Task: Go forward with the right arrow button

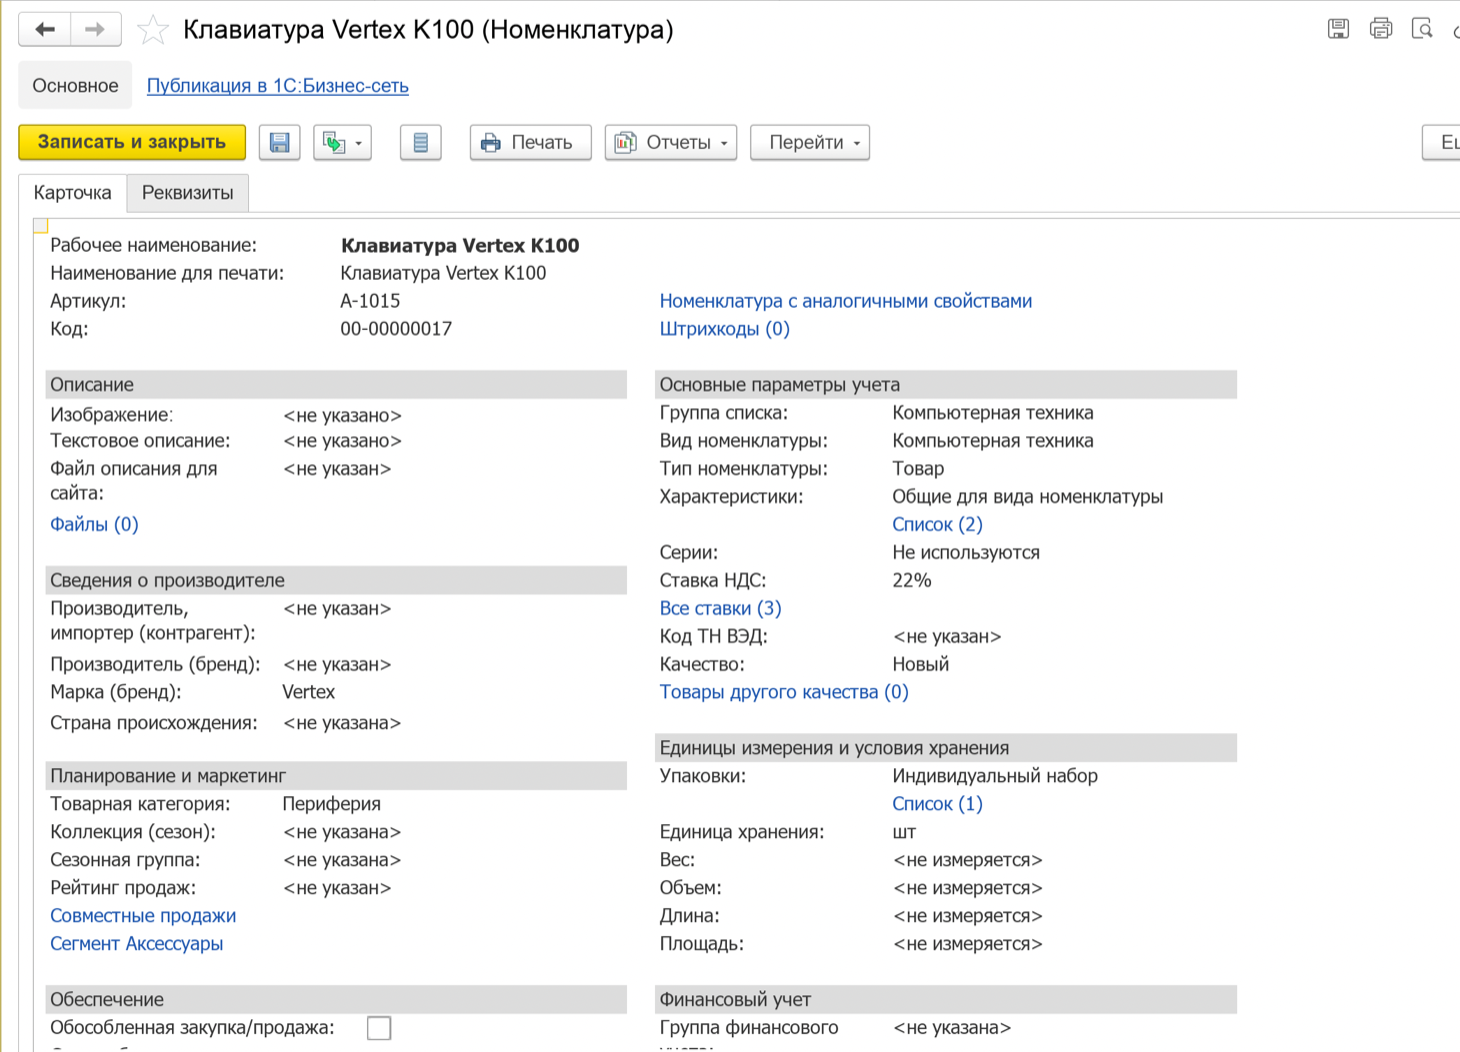Action: pyautogui.click(x=95, y=29)
